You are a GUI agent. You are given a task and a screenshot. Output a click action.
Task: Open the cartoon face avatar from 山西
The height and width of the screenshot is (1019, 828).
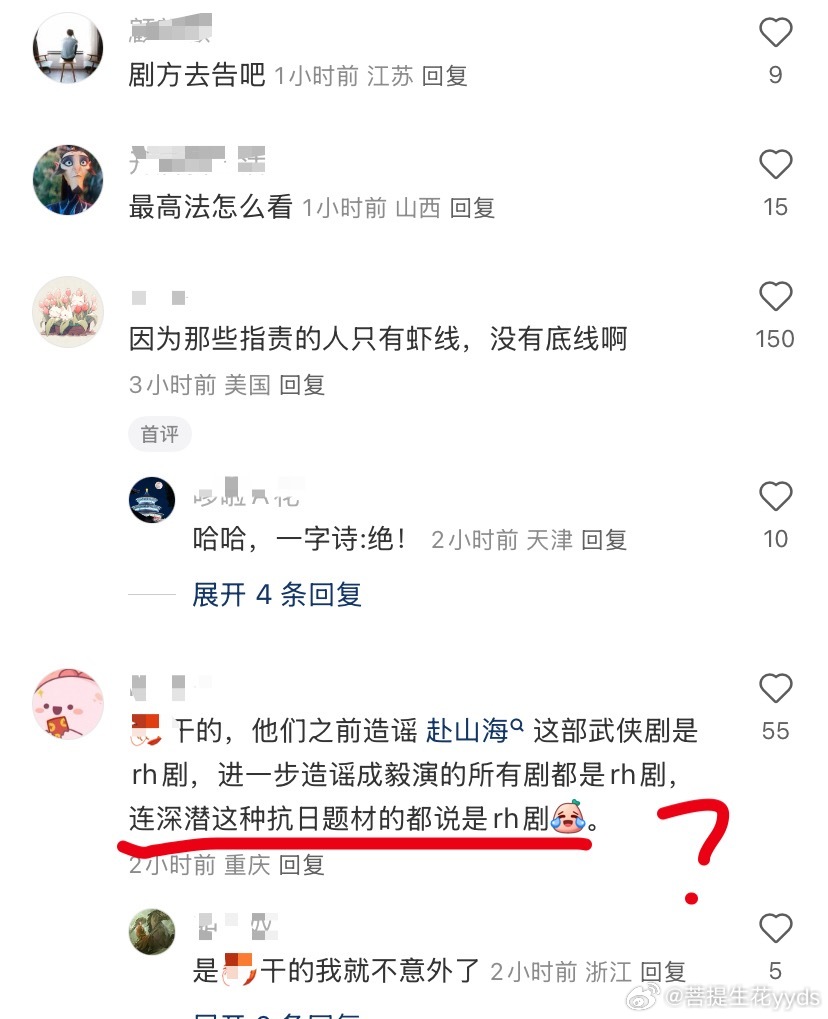pos(68,180)
